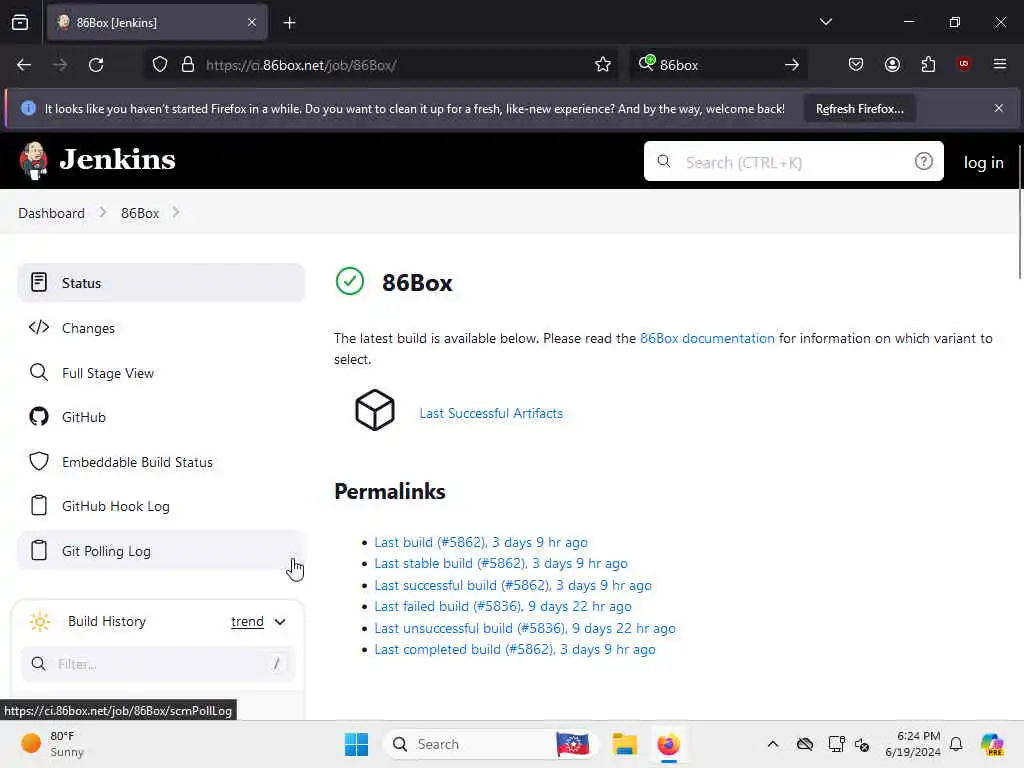1024x768 pixels.
Task: Click the Embeddable Build Status shield icon
Action: 39,461
